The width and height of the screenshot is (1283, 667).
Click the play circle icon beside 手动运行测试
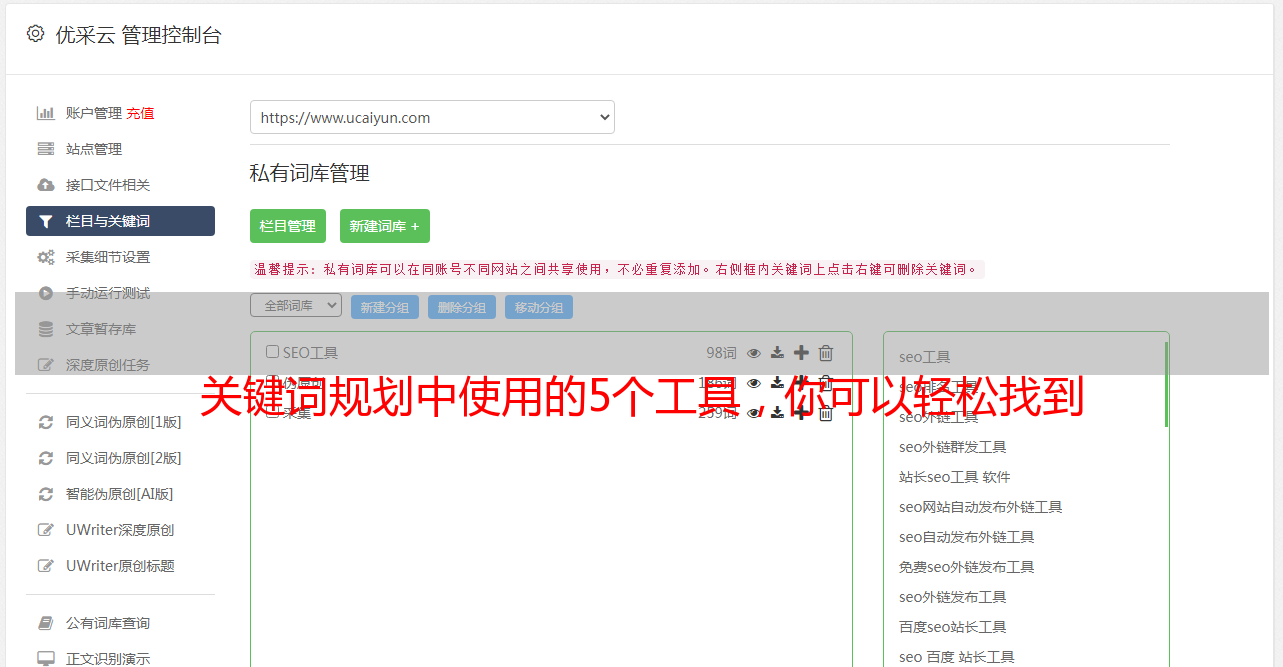point(46,293)
